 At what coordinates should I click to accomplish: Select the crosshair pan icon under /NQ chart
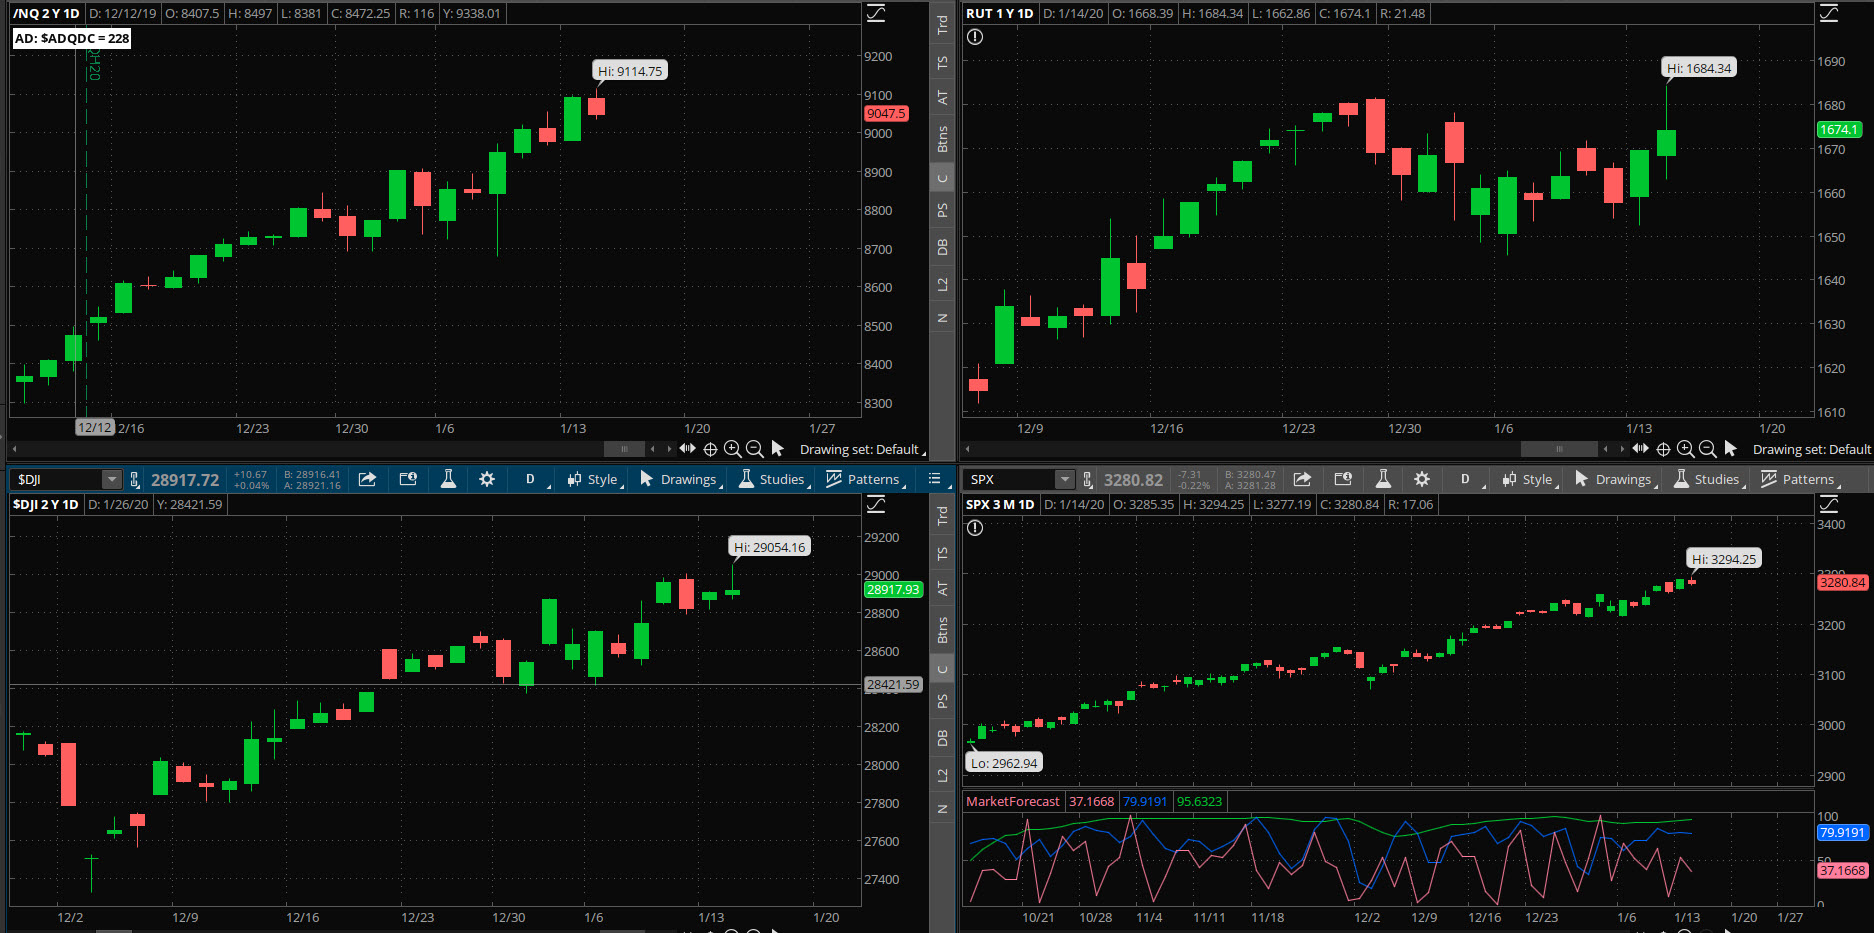(710, 449)
